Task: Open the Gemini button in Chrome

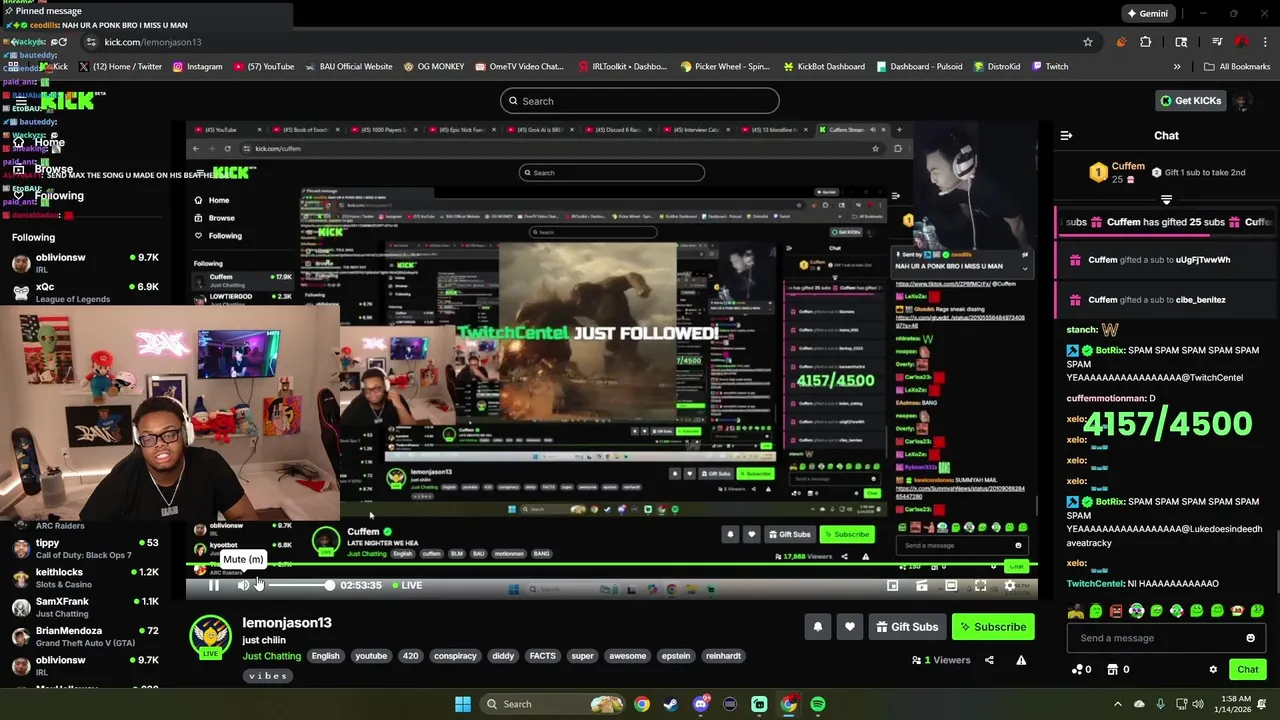Action: [1148, 14]
